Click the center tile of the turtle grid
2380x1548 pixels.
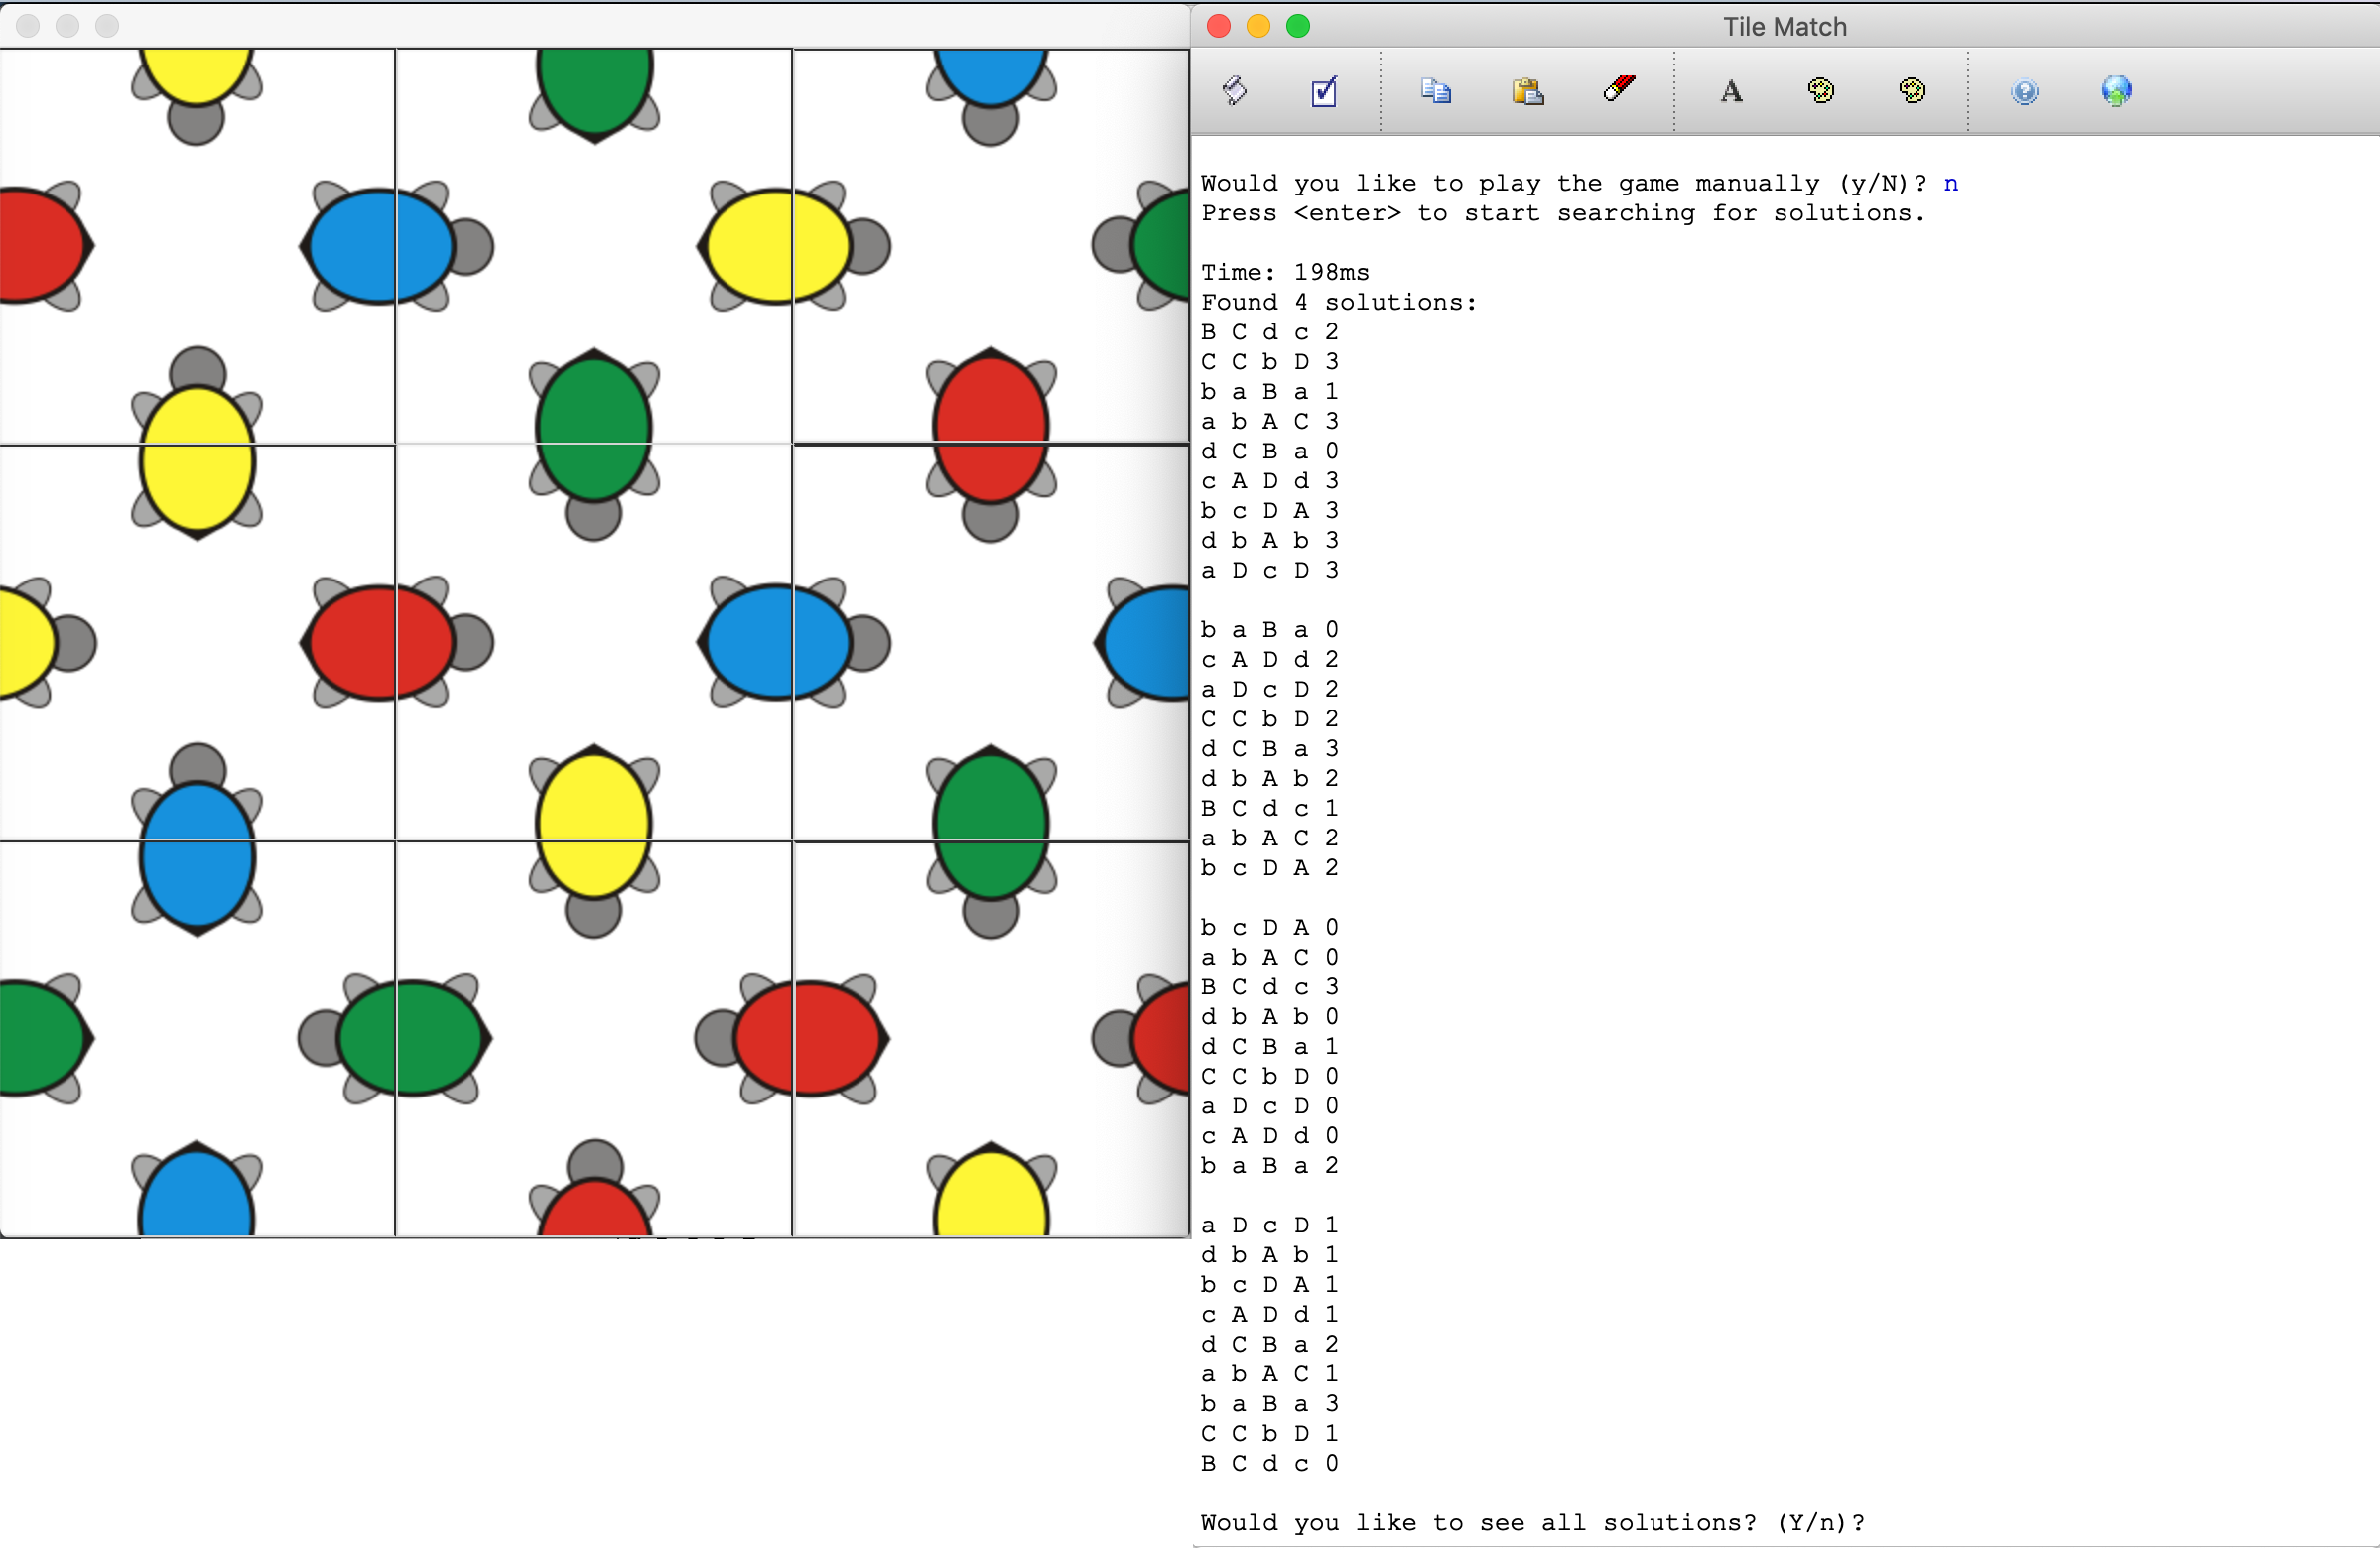click(593, 642)
